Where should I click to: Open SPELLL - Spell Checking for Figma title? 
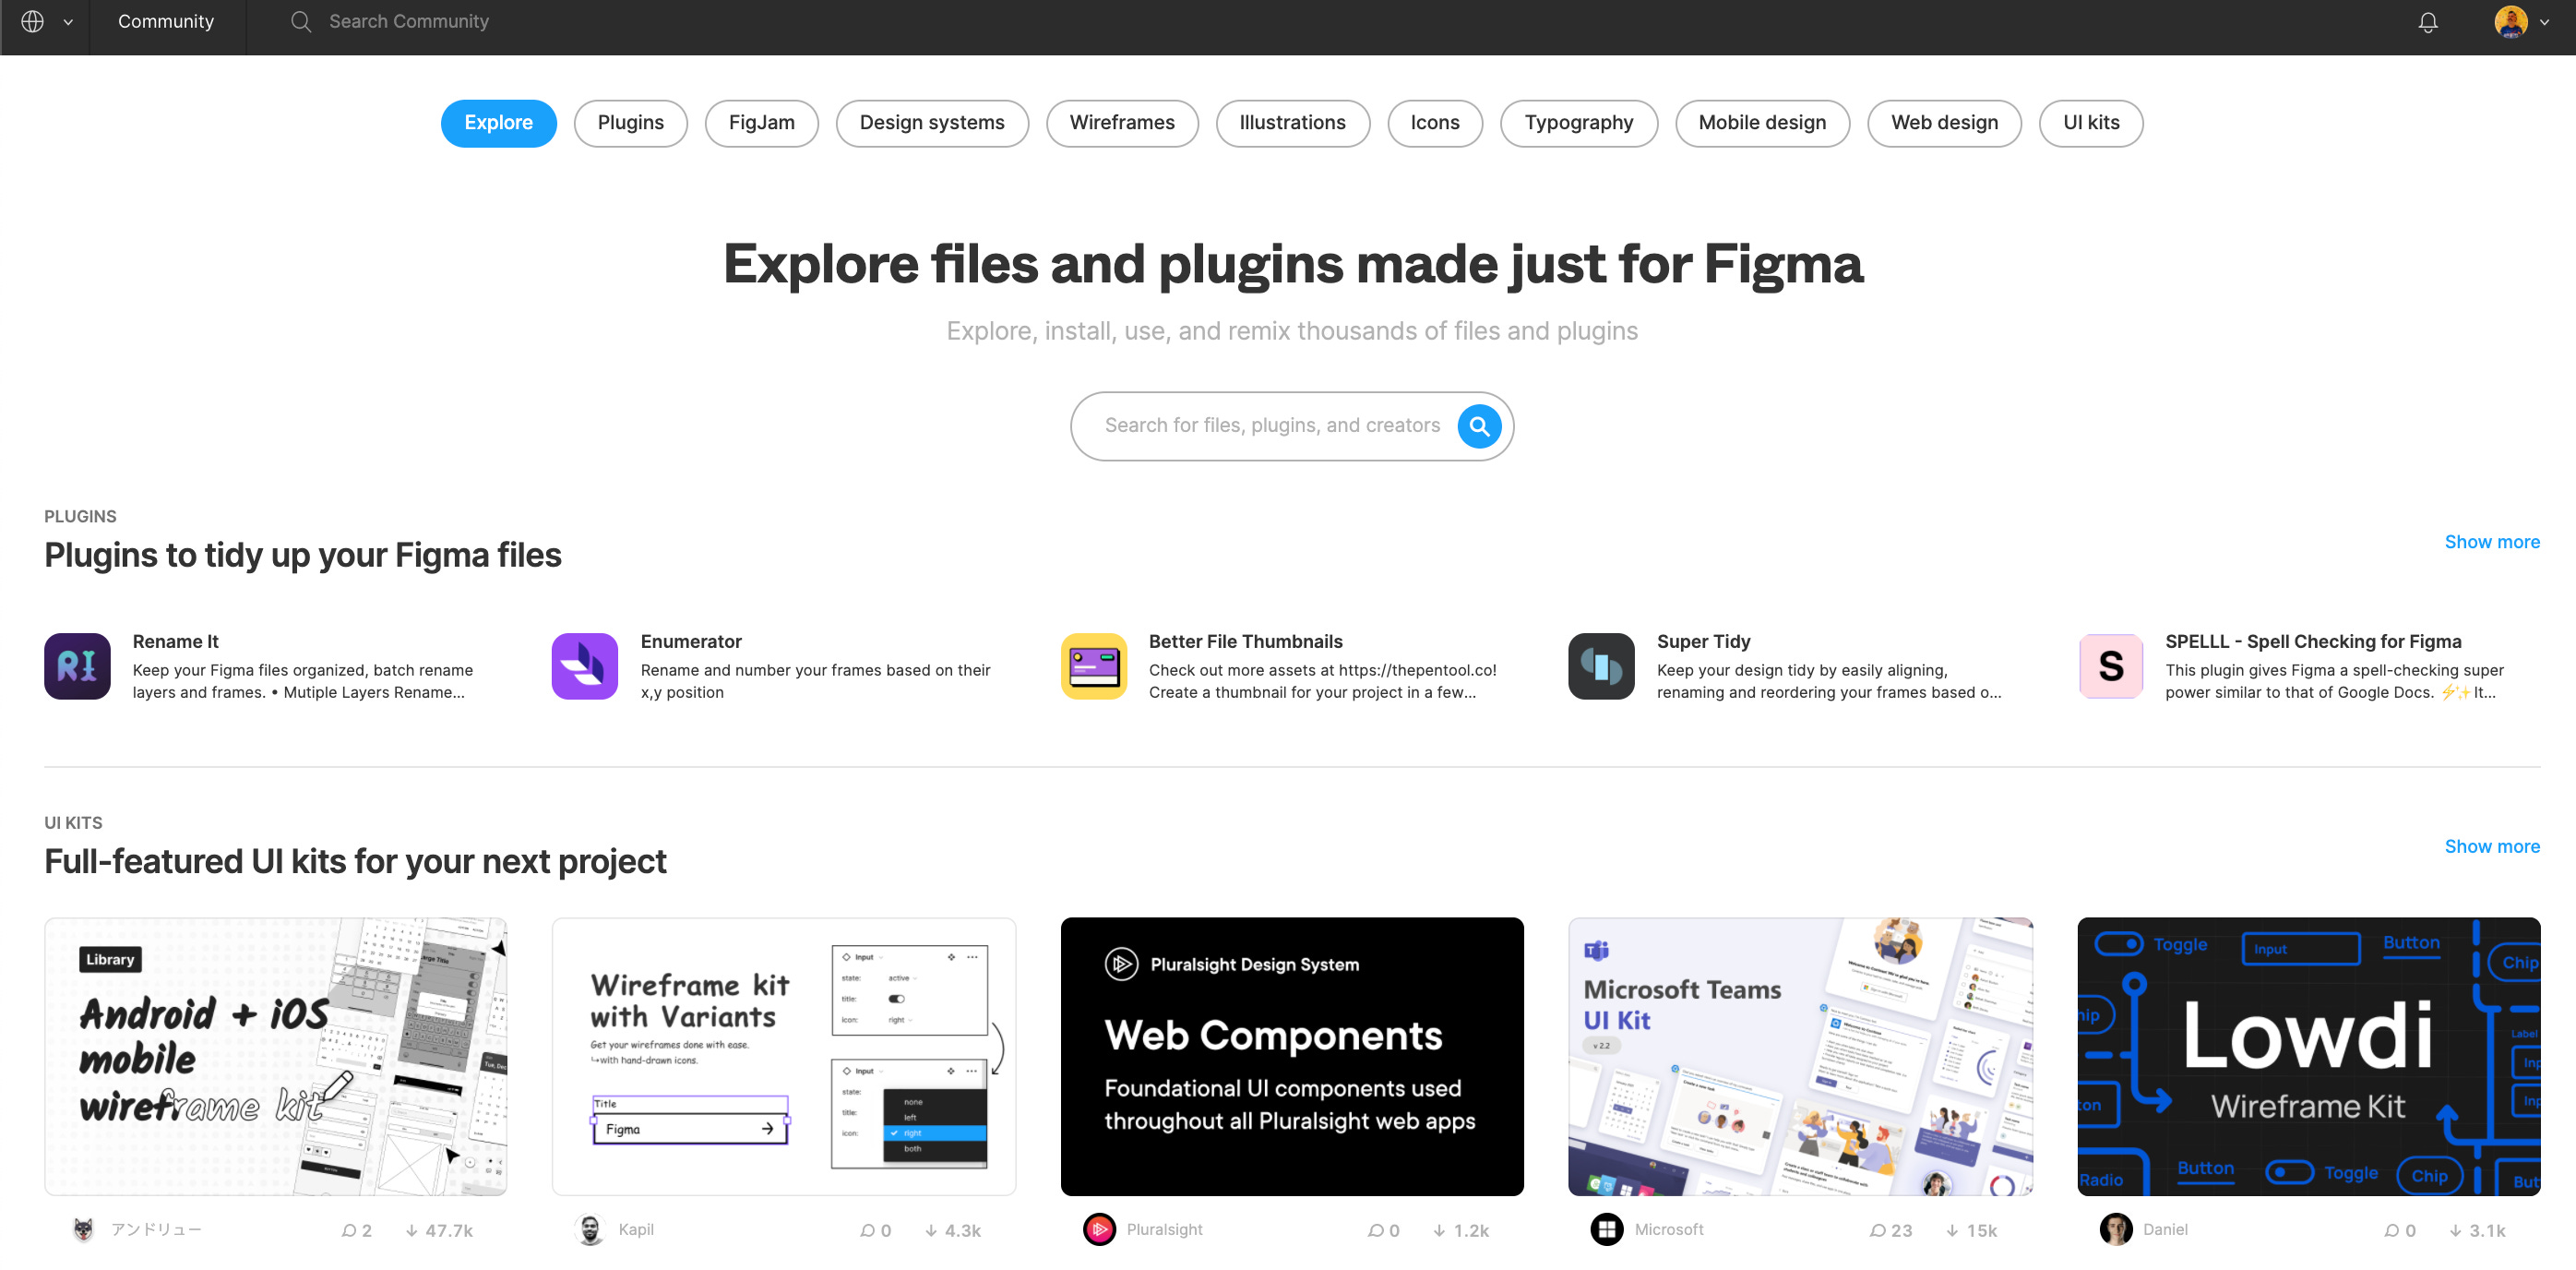(2313, 642)
